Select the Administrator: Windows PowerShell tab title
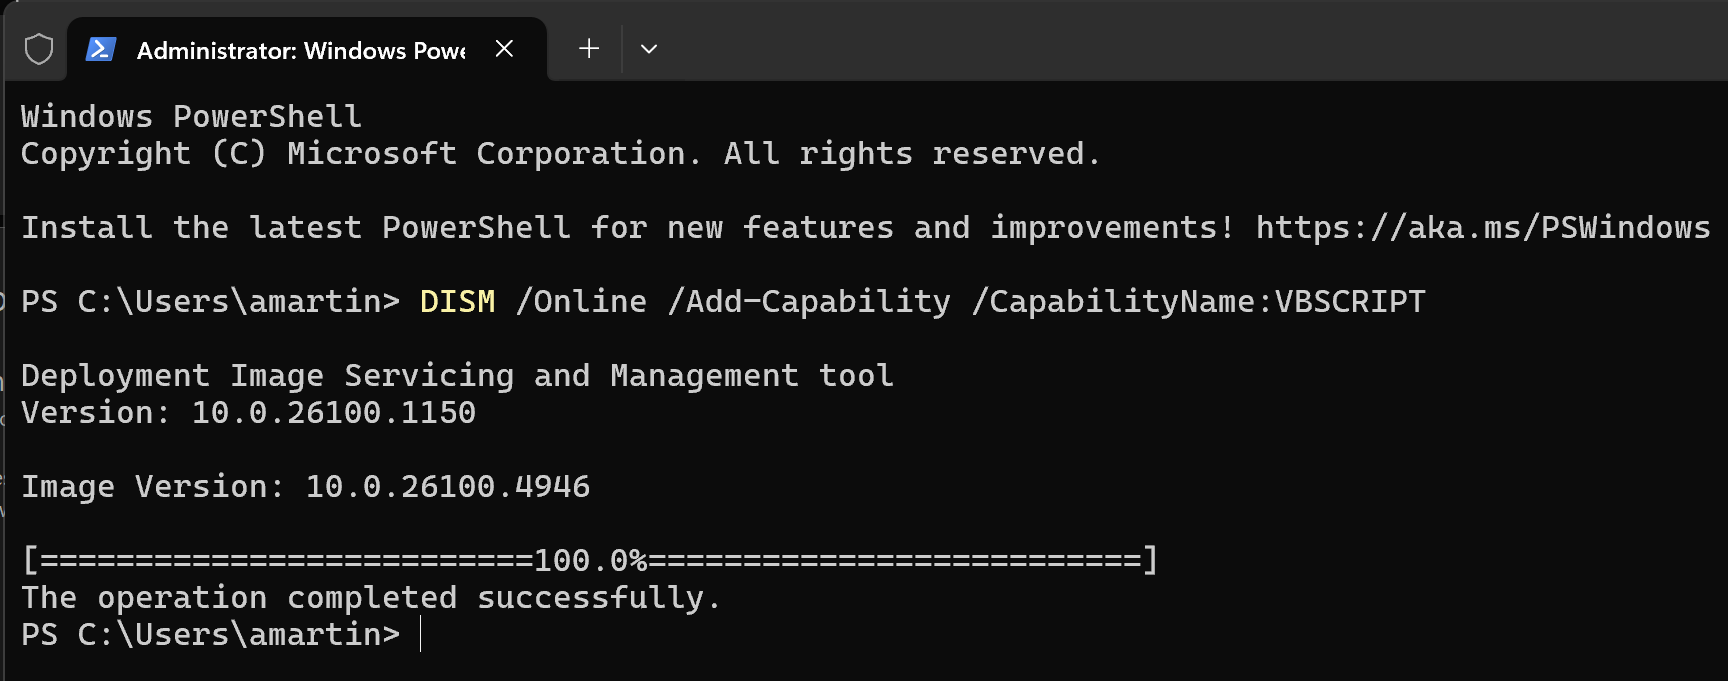 pyautogui.click(x=300, y=50)
